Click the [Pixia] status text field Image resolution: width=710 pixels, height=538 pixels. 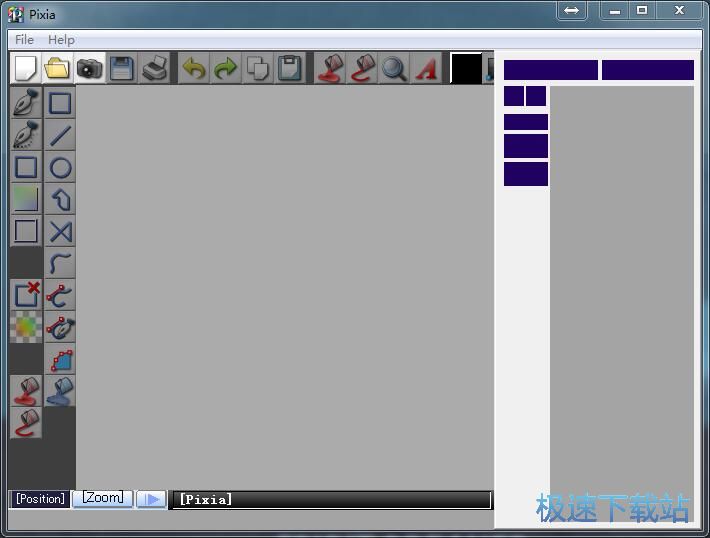click(332, 500)
